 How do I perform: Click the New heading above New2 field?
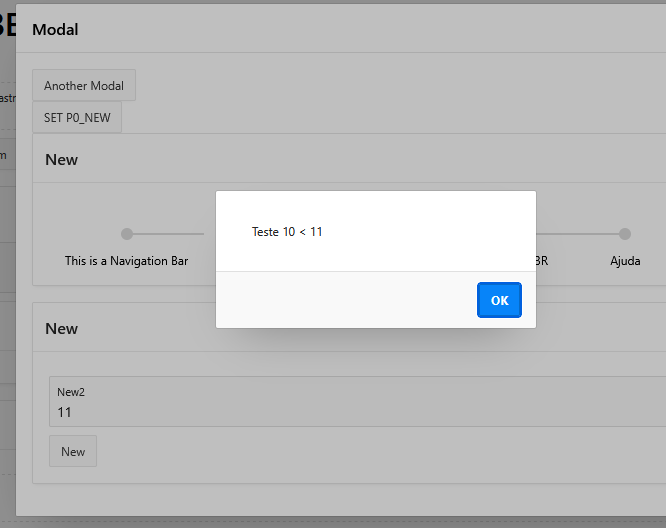(x=61, y=329)
